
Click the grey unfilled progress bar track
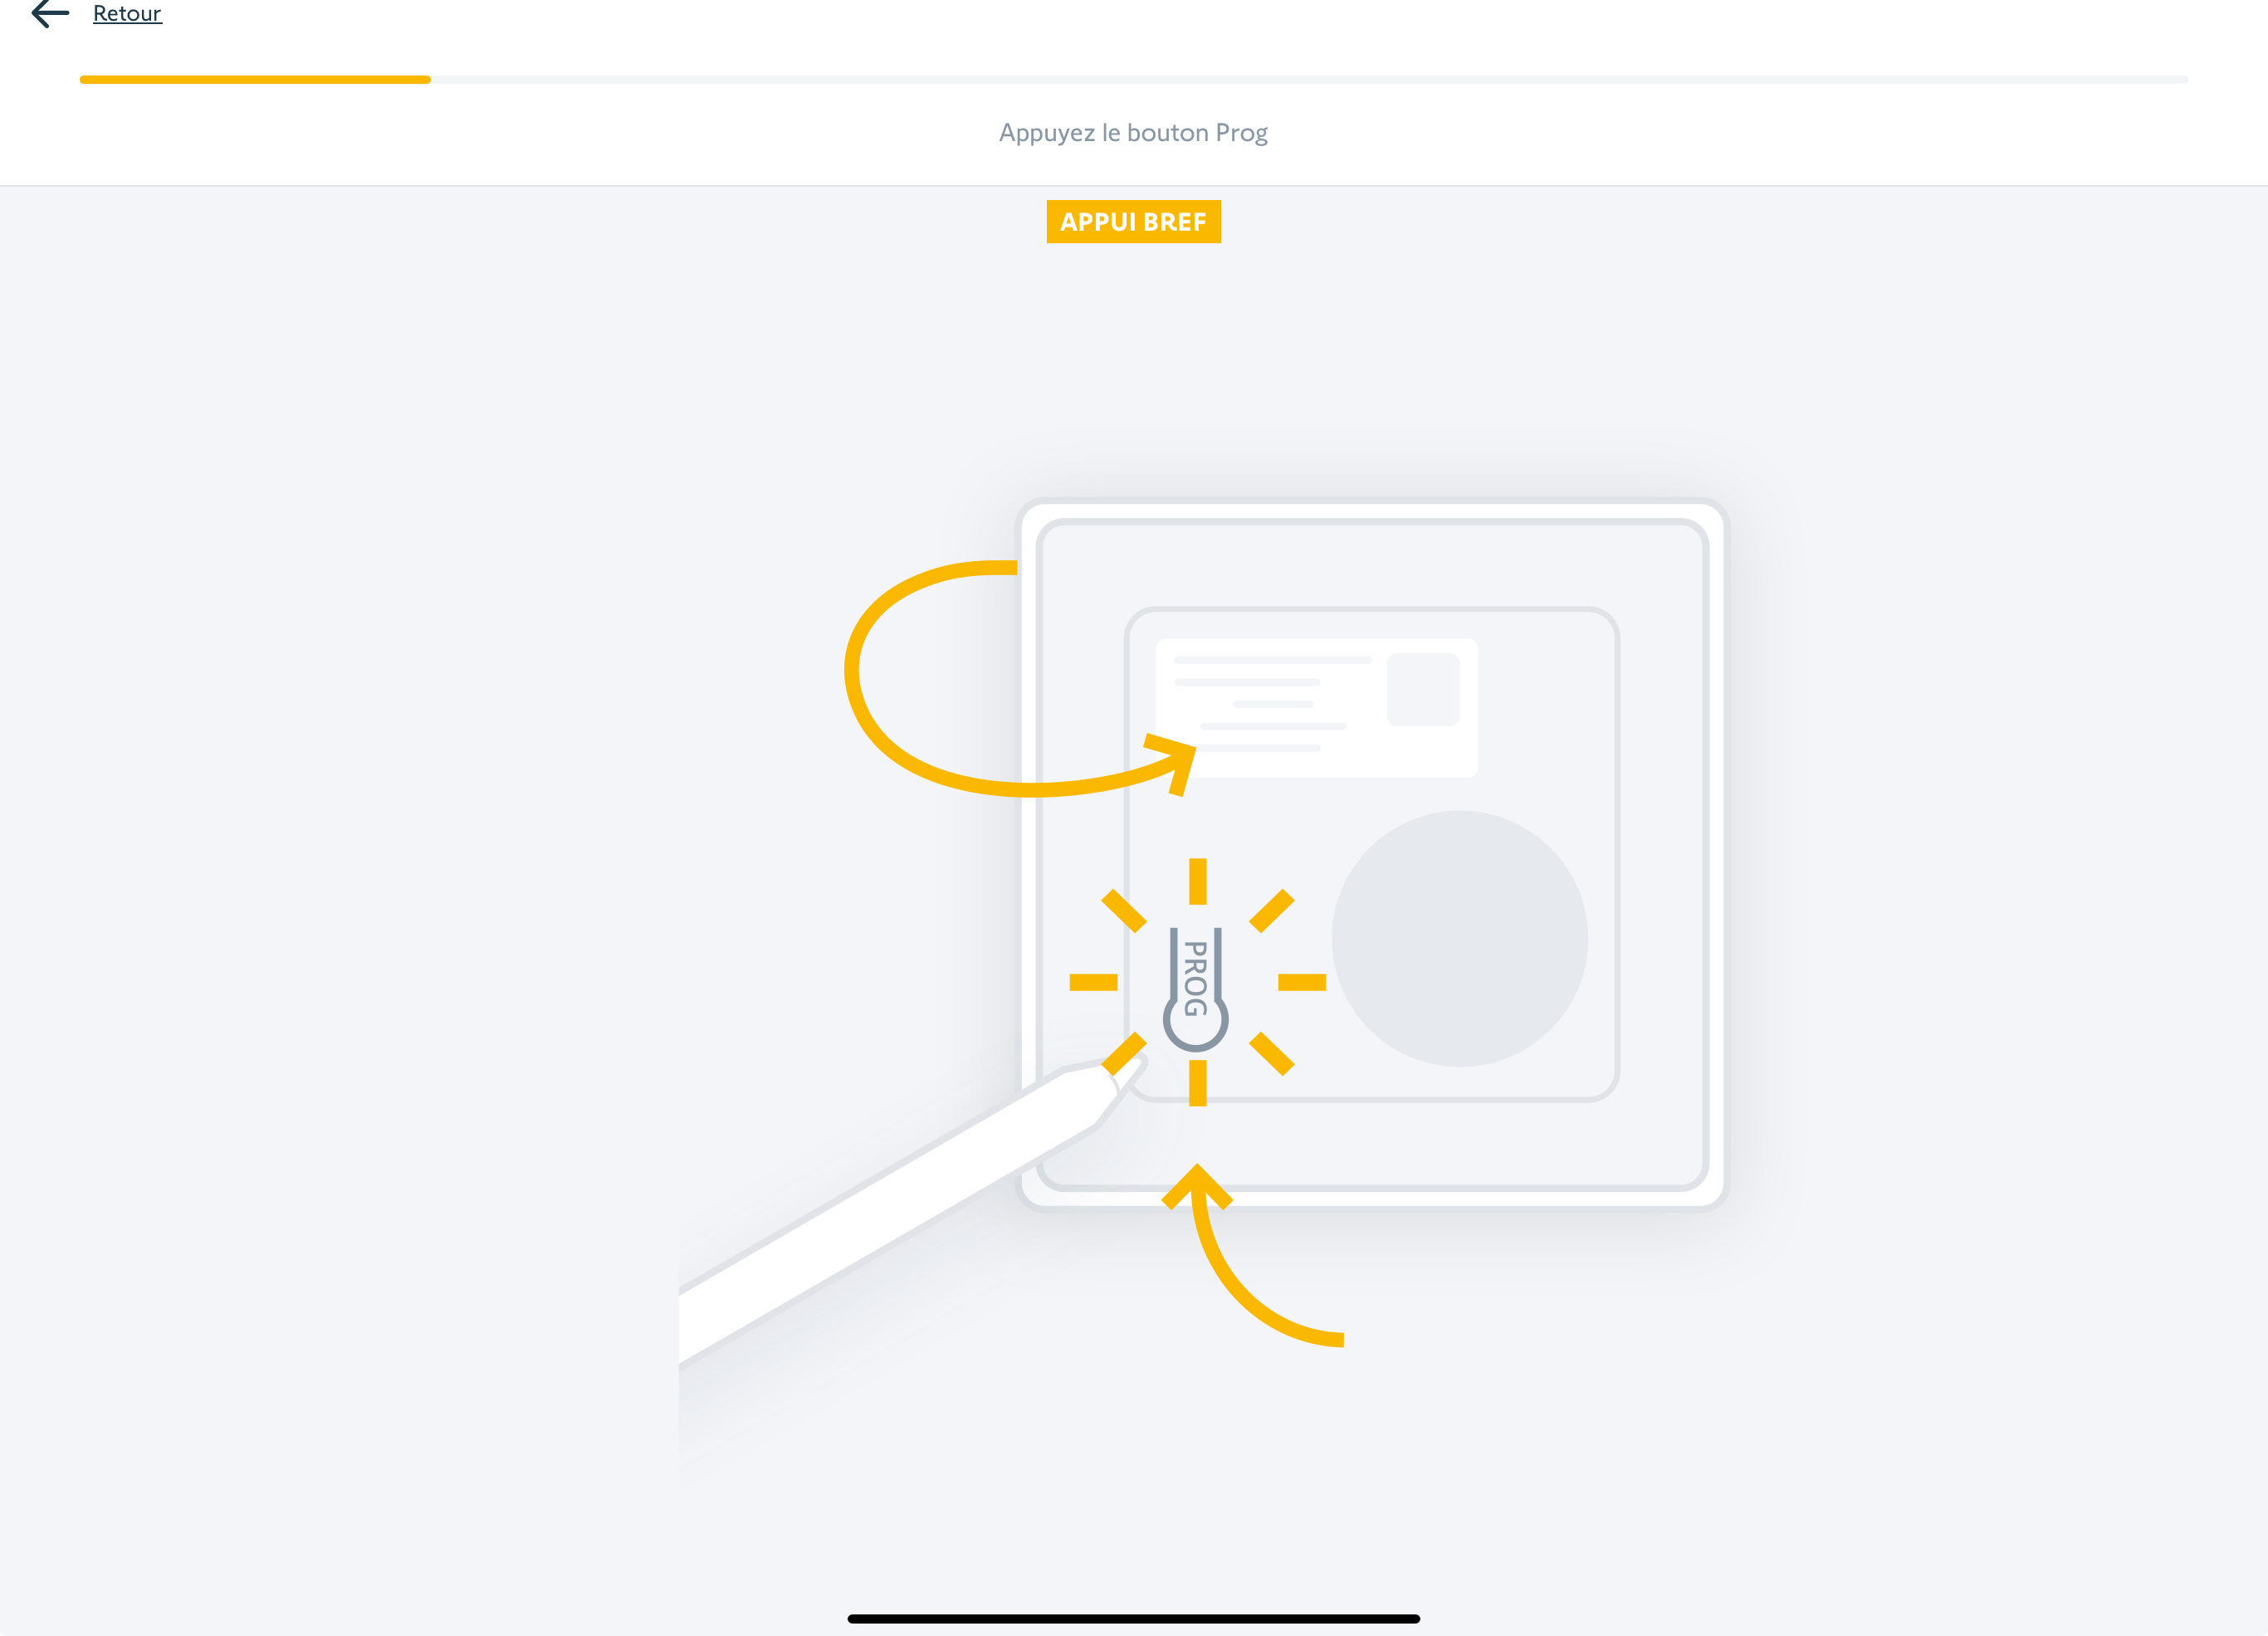1309,79
